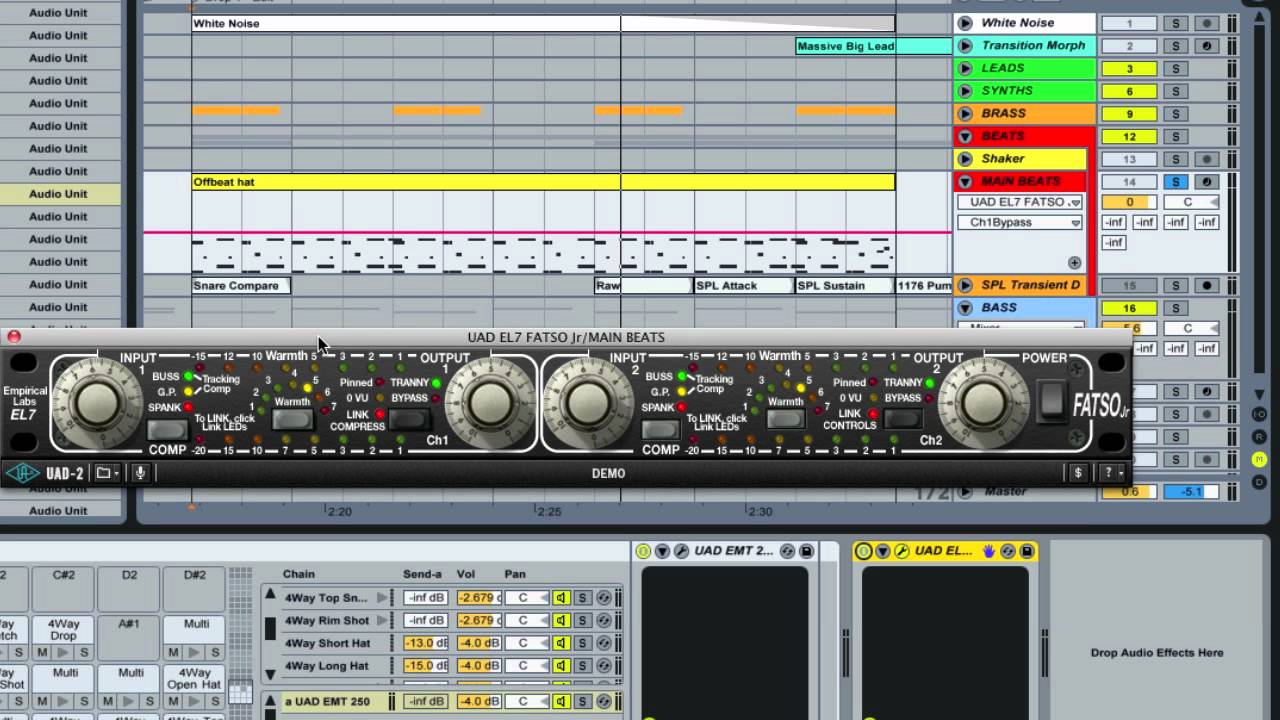Fold the UAD EMT 2 device

coord(662,551)
